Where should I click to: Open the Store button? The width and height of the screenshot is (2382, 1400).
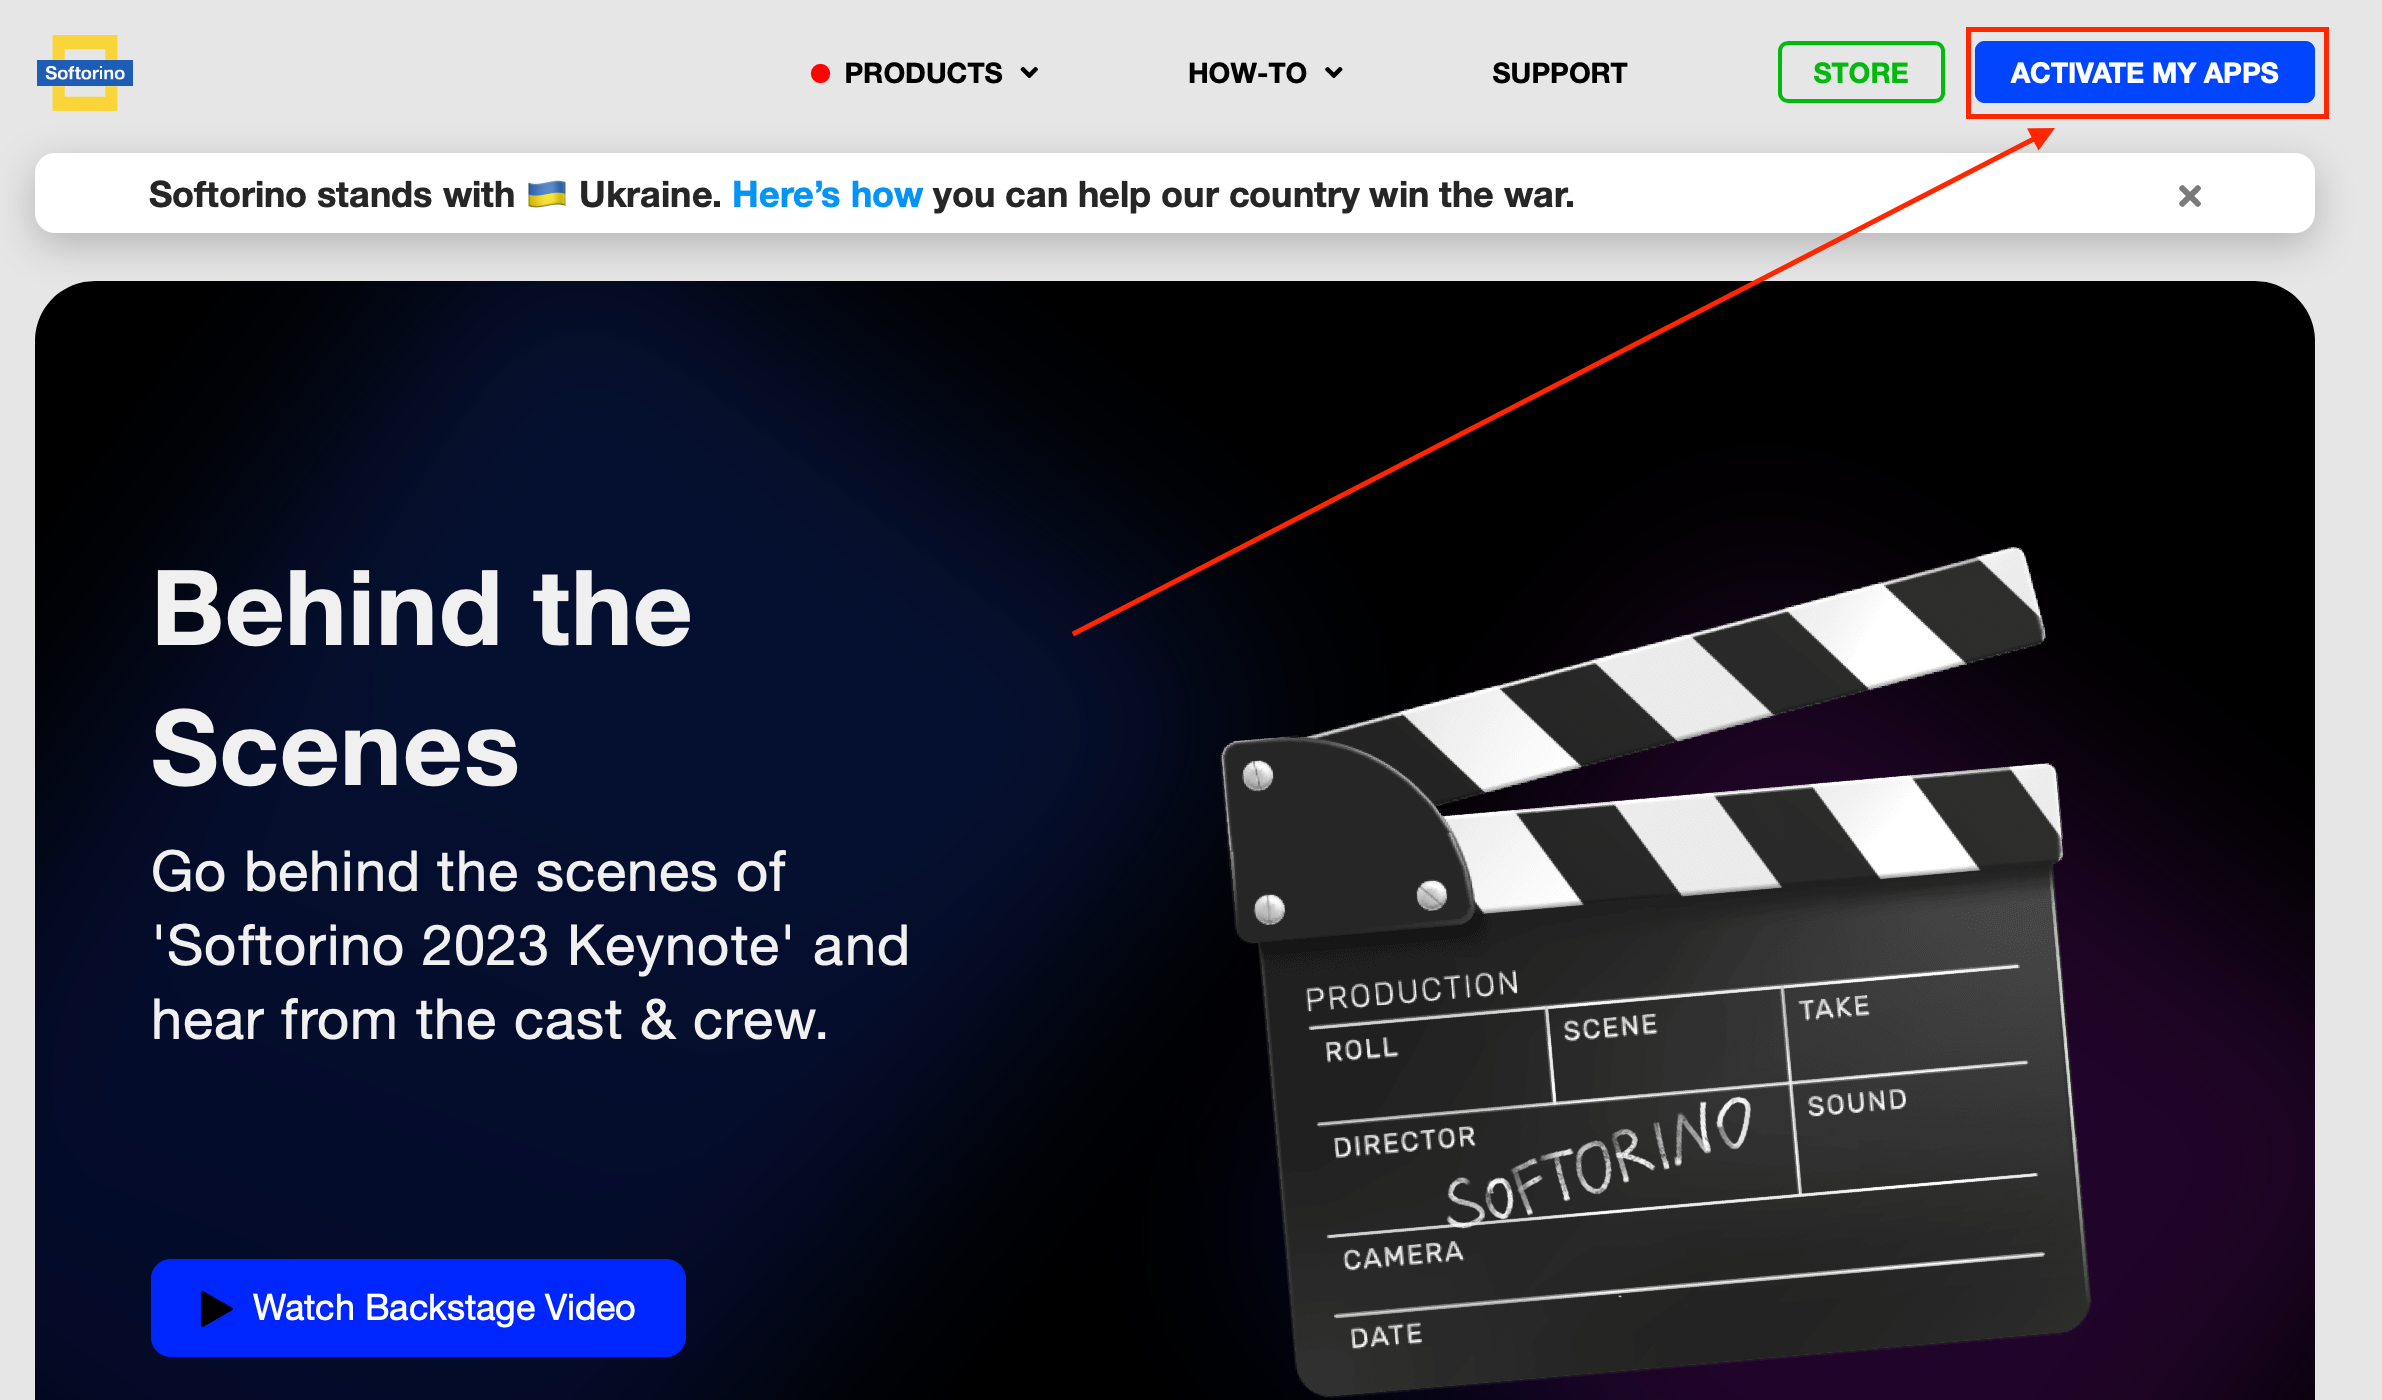coord(1860,72)
